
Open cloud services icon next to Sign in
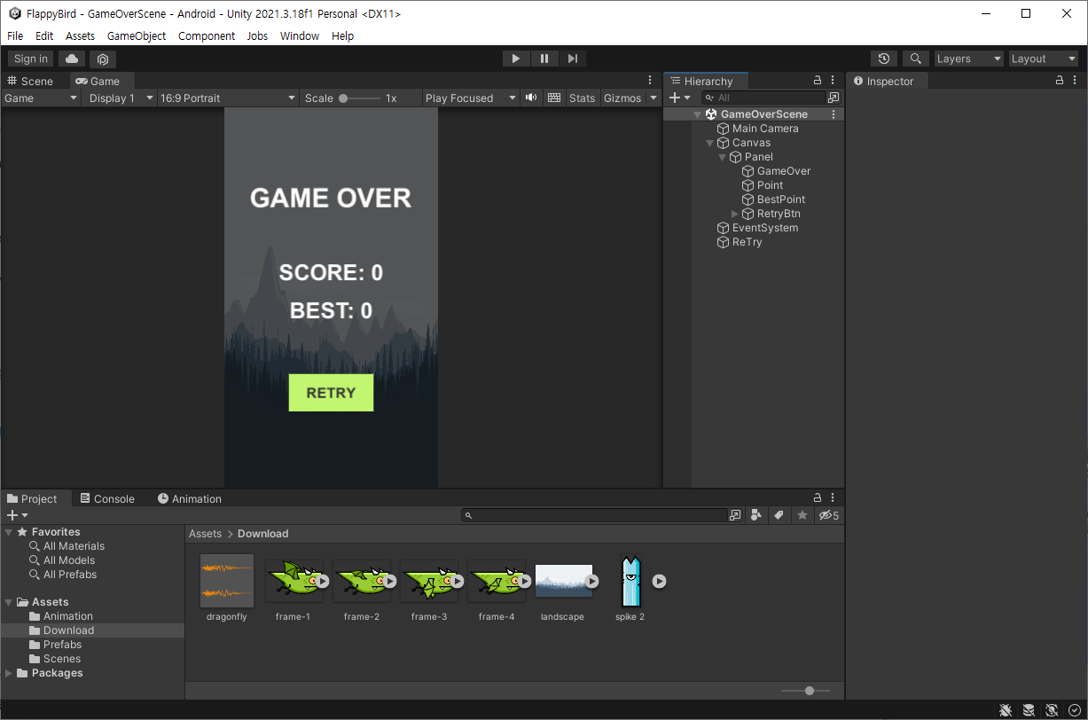tap(71, 59)
